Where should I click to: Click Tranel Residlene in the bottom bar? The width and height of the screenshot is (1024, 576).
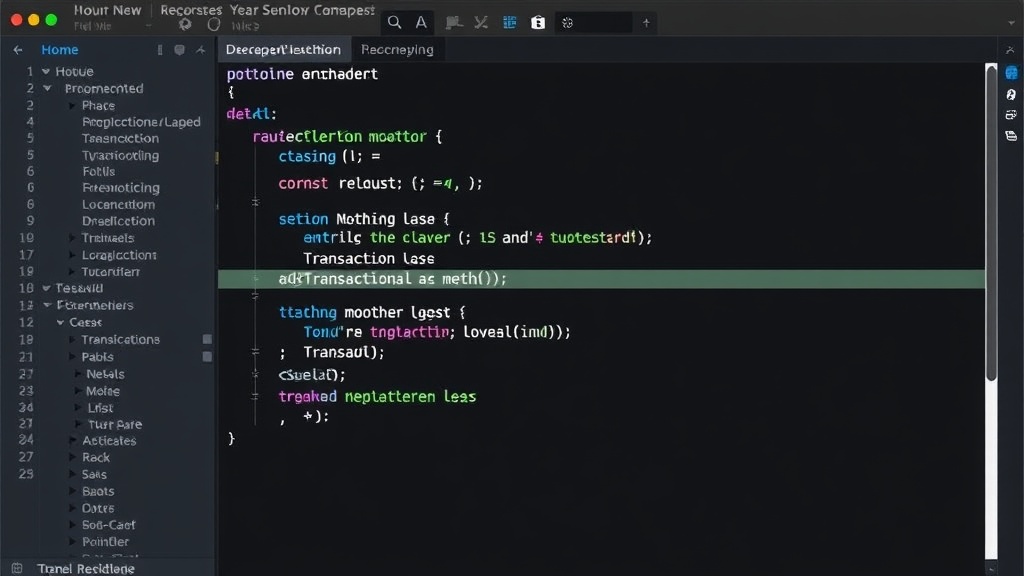pyautogui.click(x=86, y=569)
